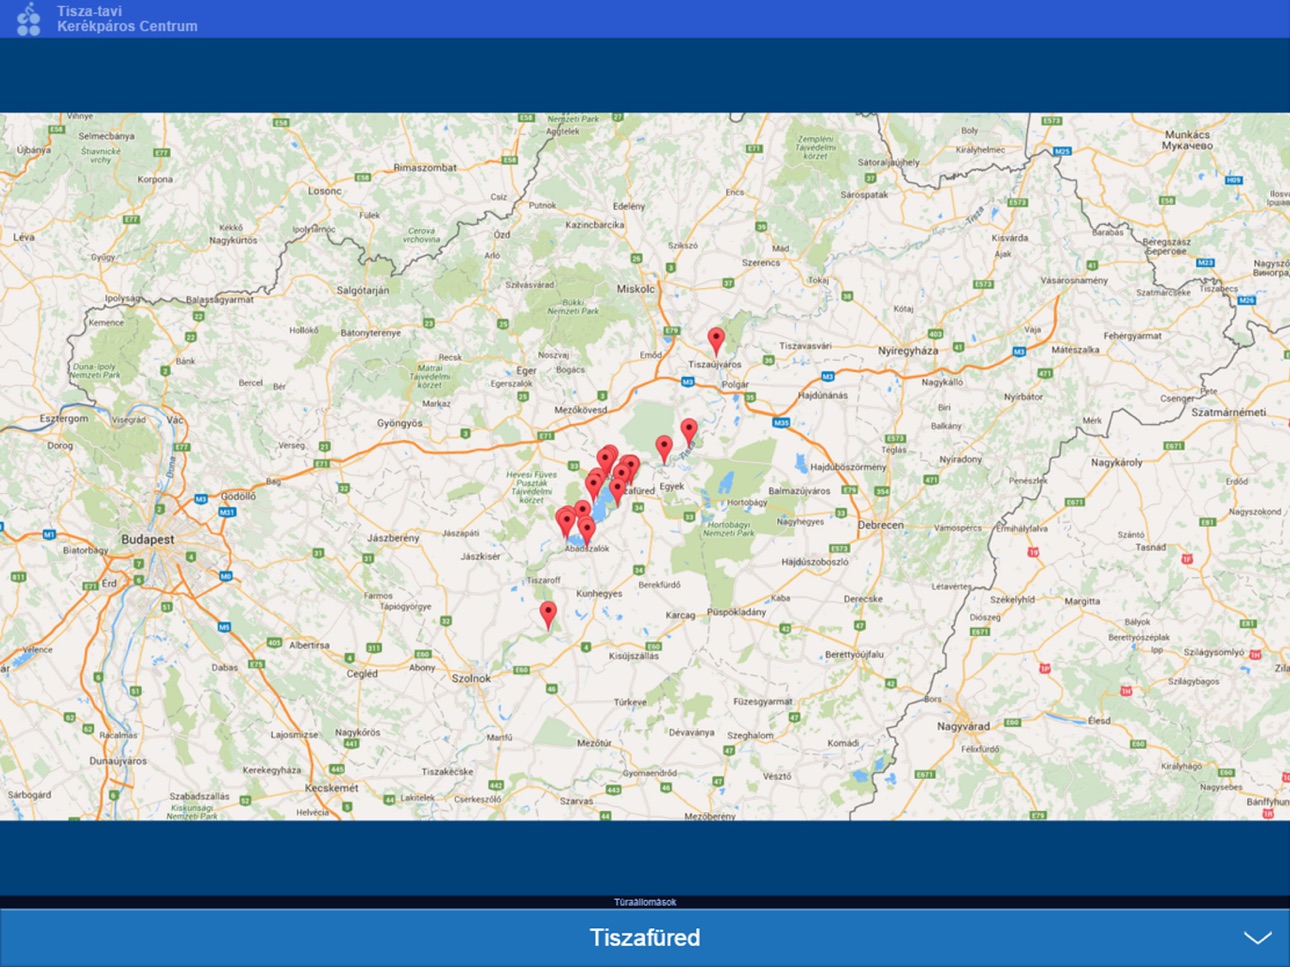Click the Miskolc label on the map
The height and width of the screenshot is (967, 1290).
click(636, 288)
